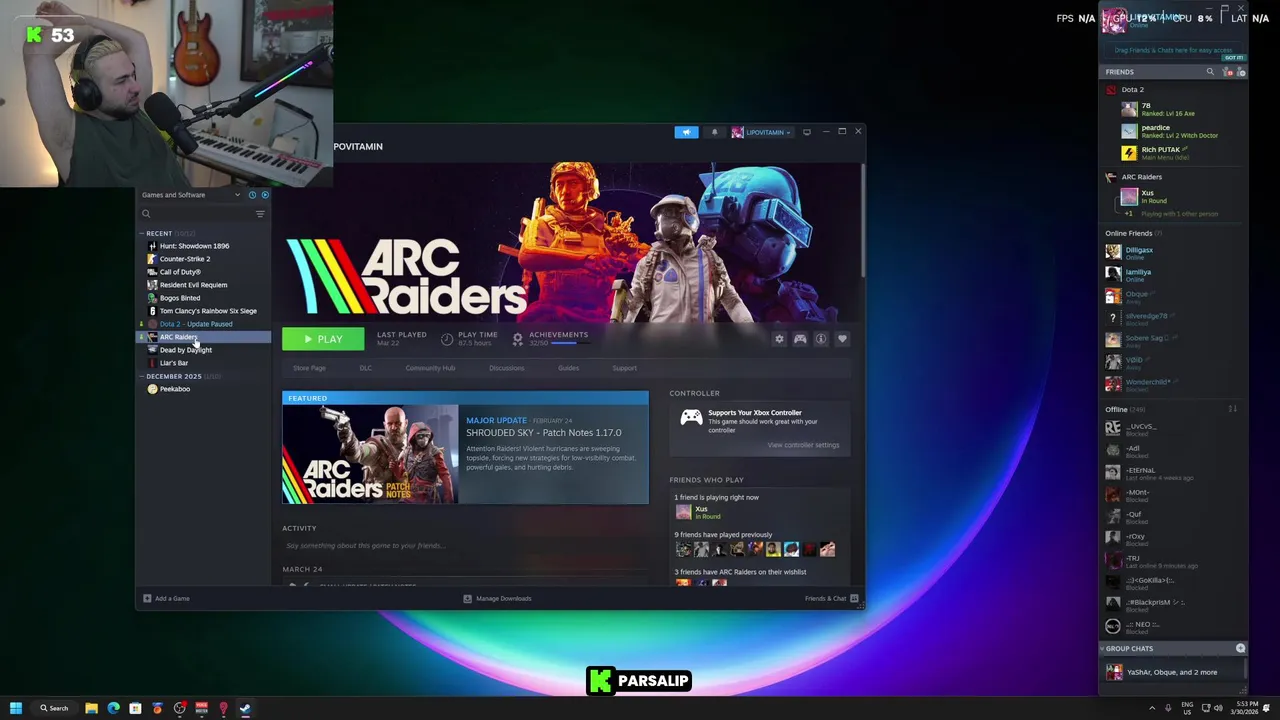Click add a friend icon in Friends panel
This screenshot has width=1280, height=720.
click(1241, 72)
